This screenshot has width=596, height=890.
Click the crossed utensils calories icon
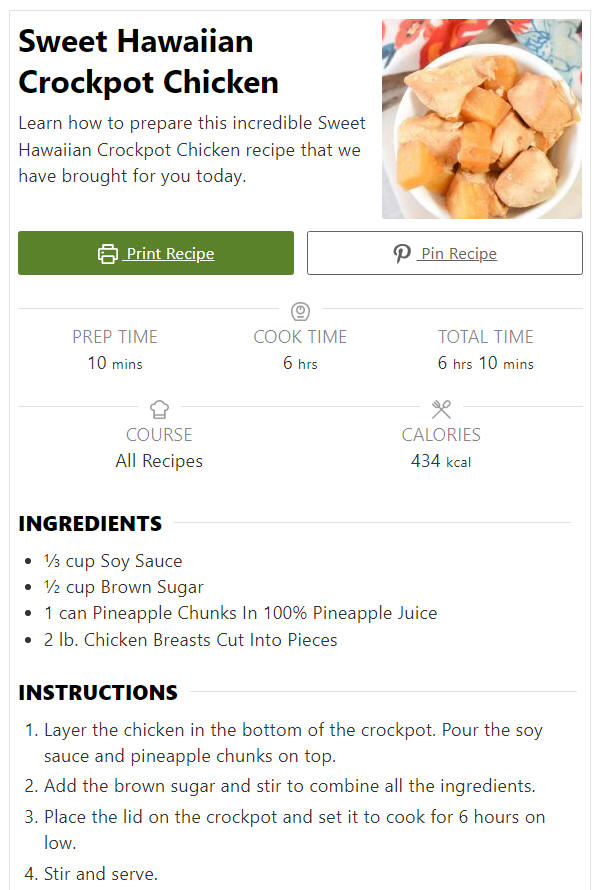441,409
